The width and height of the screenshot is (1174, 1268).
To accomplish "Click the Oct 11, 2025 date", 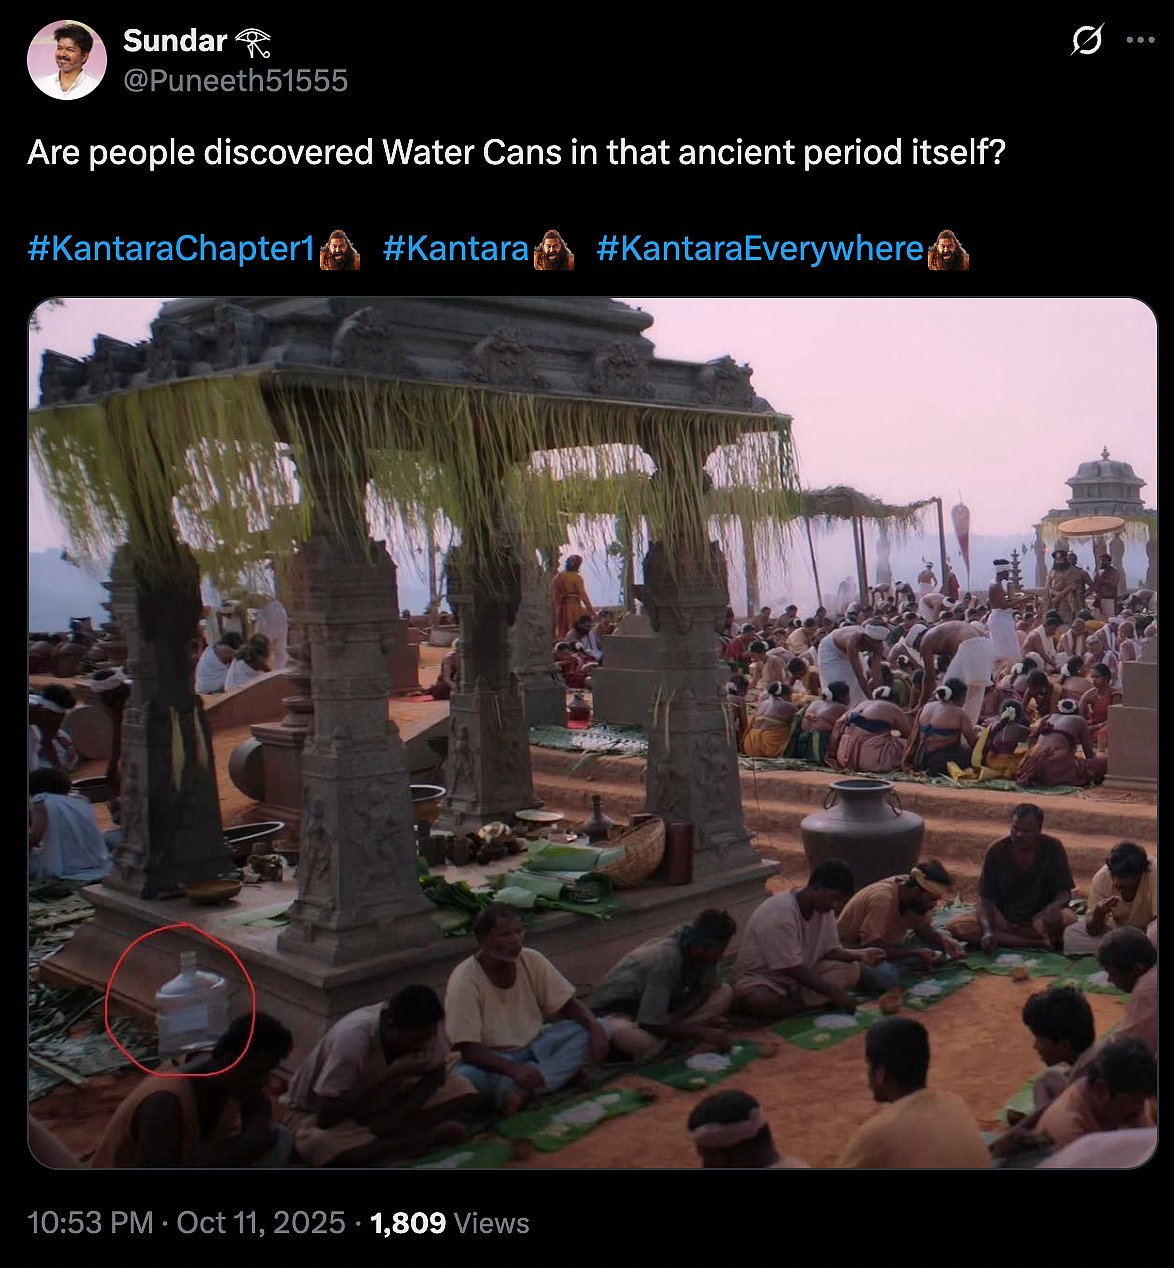I will click(x=260, y=1223).
